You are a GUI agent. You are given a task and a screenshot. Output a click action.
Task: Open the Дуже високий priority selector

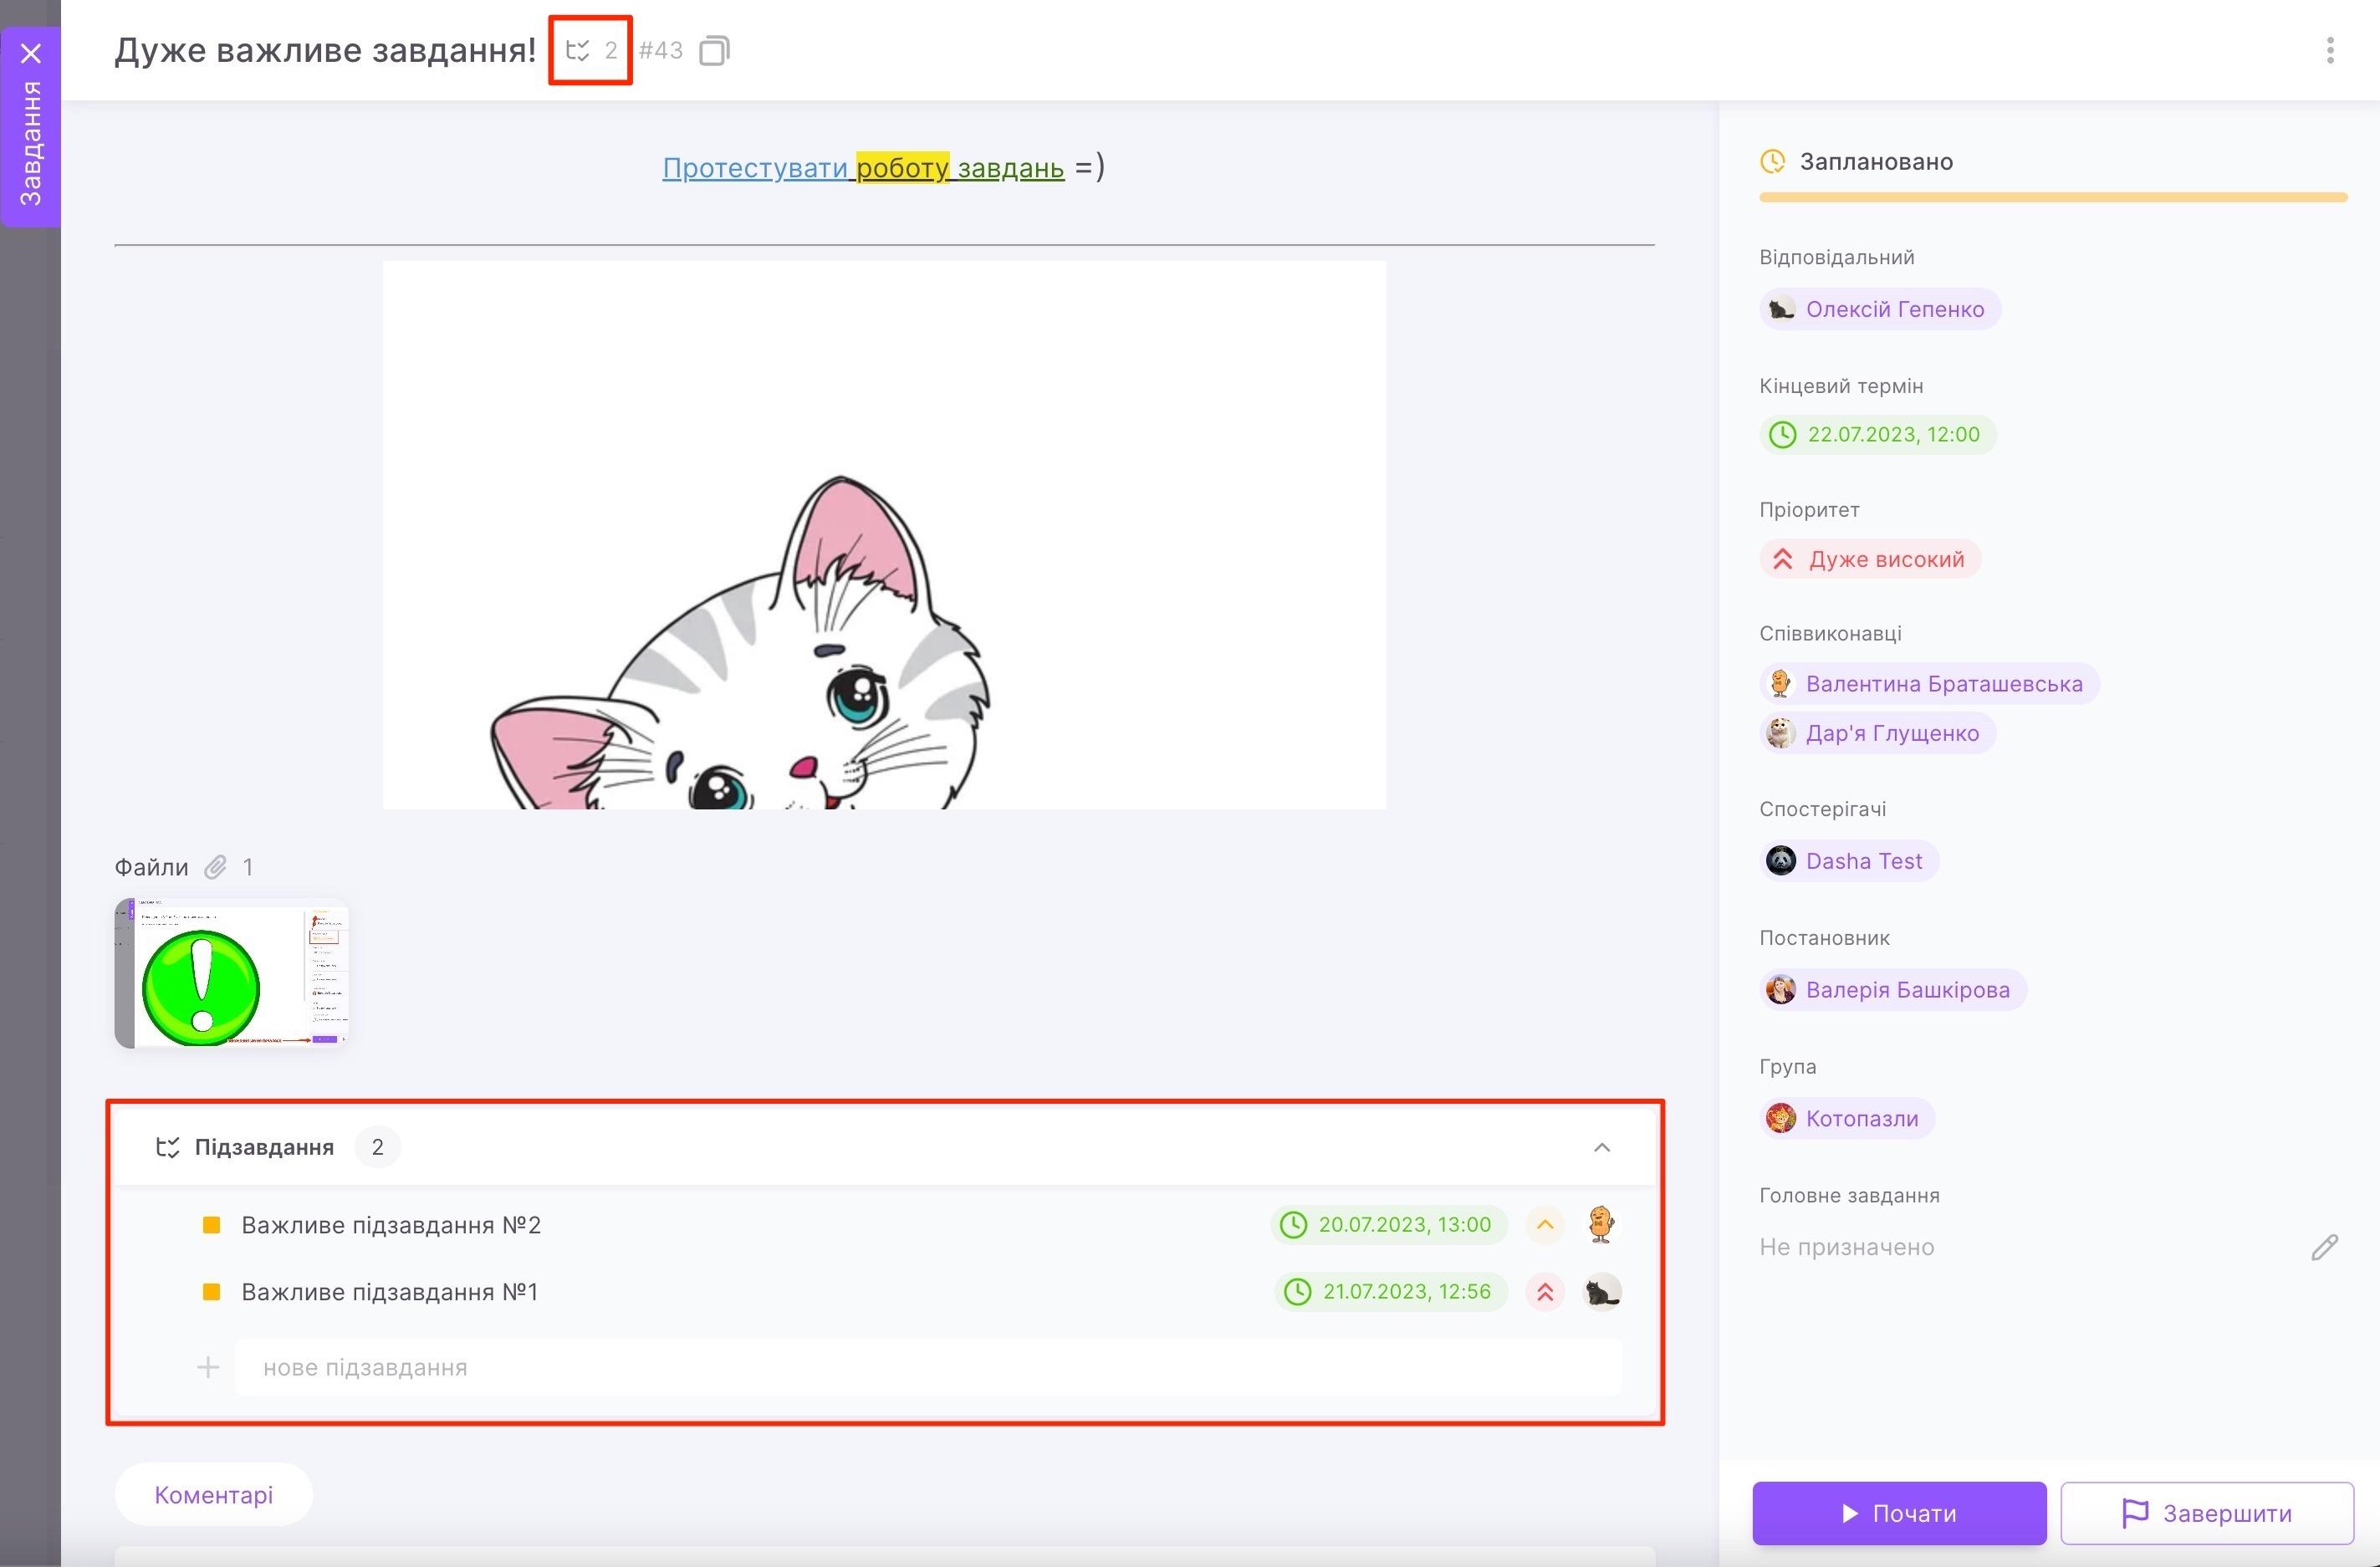1870,559
